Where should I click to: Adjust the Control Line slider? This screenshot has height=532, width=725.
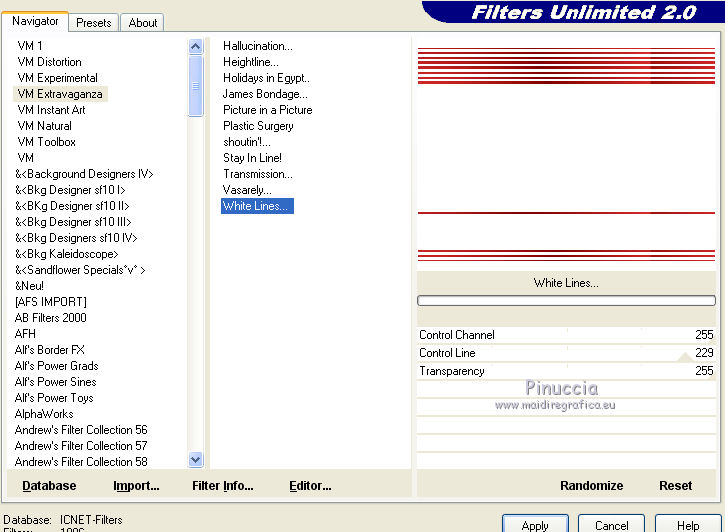tap(566, 353)
